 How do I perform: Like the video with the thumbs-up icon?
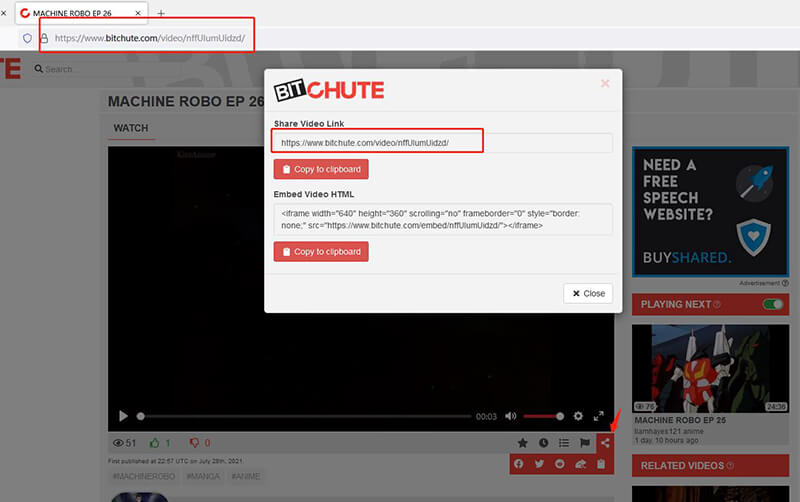(155, 443)
